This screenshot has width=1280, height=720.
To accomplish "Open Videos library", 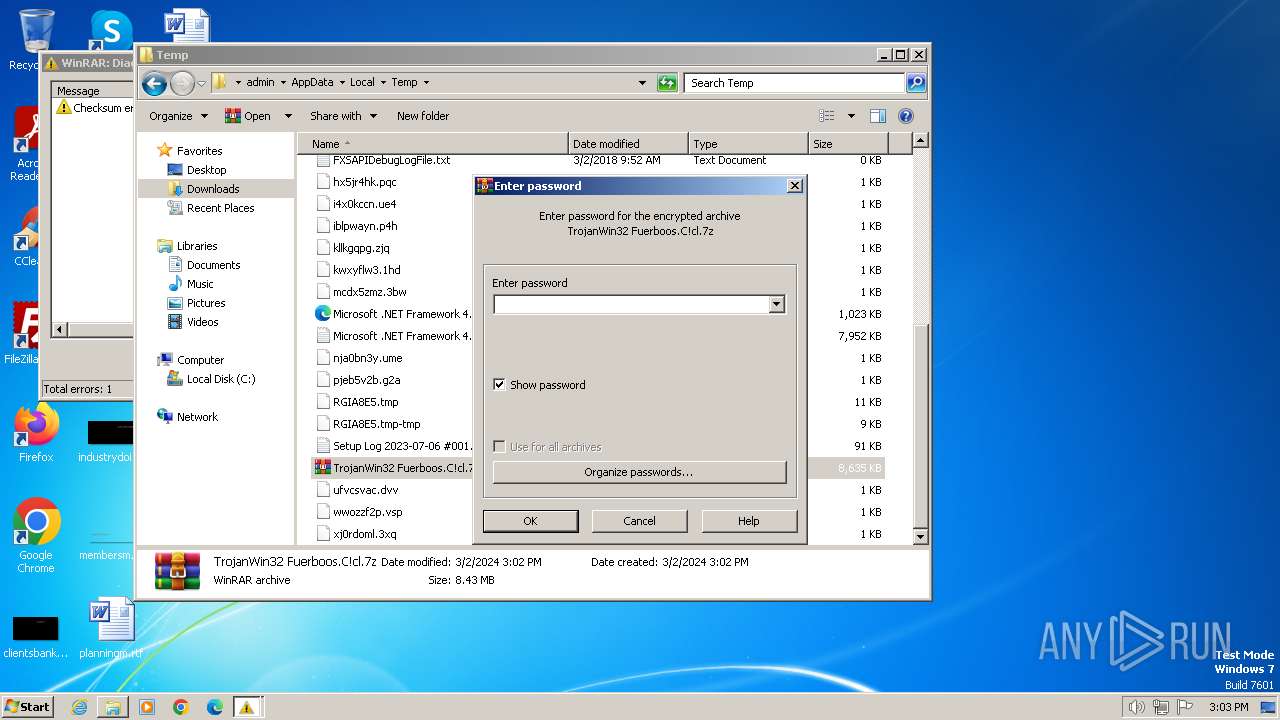I will (x=202, y=322).
